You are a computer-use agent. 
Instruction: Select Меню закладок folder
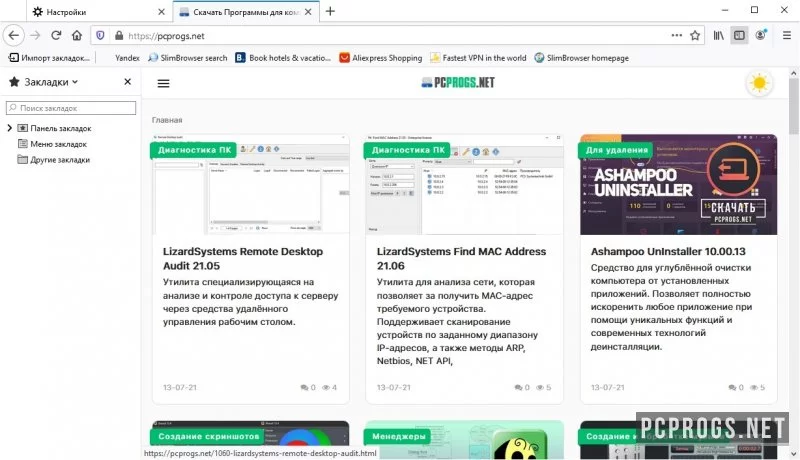click(x=52, y=144)
